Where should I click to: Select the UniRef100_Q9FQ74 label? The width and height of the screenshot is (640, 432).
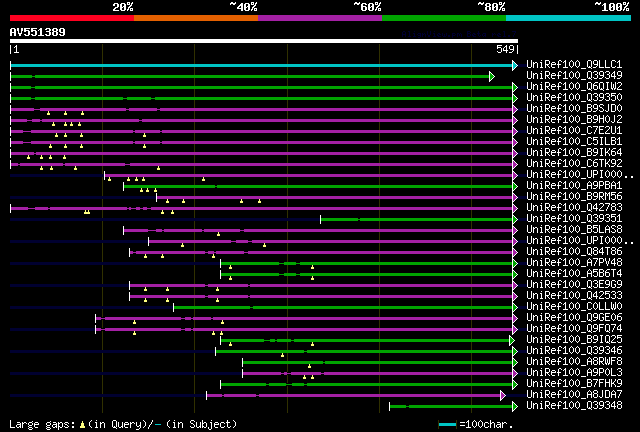574,329
